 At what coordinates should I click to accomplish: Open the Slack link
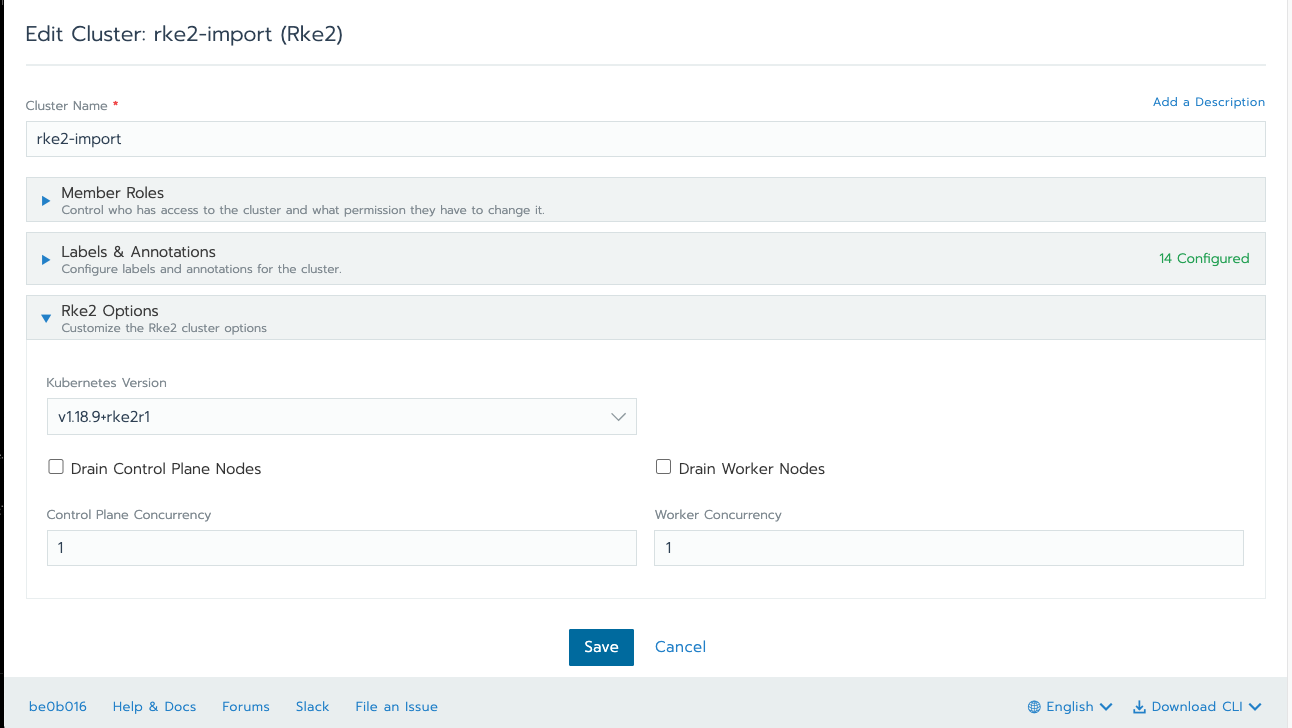point(312,706)
